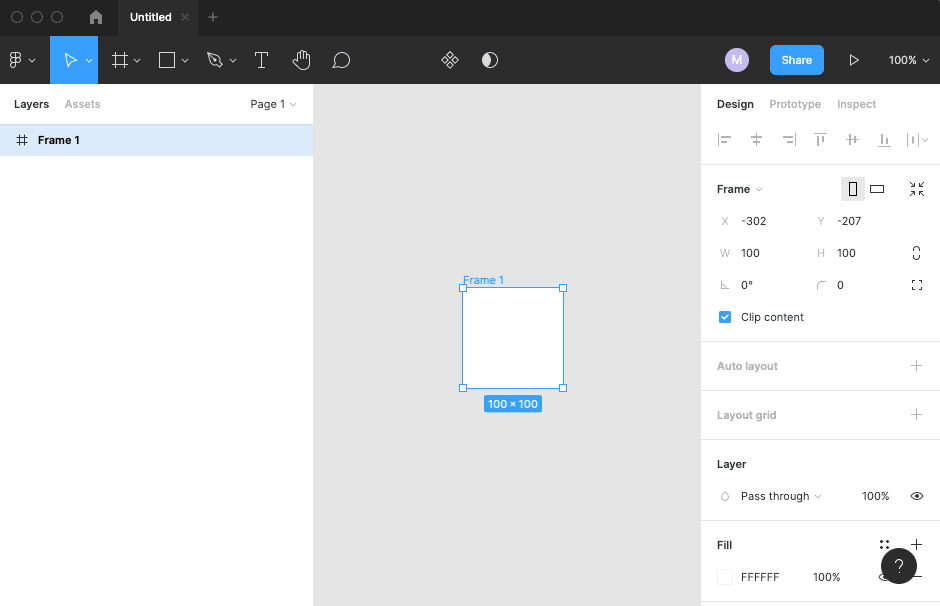Align bottom icon in Design panel
The image size is (940, 606).
[884, 140]
